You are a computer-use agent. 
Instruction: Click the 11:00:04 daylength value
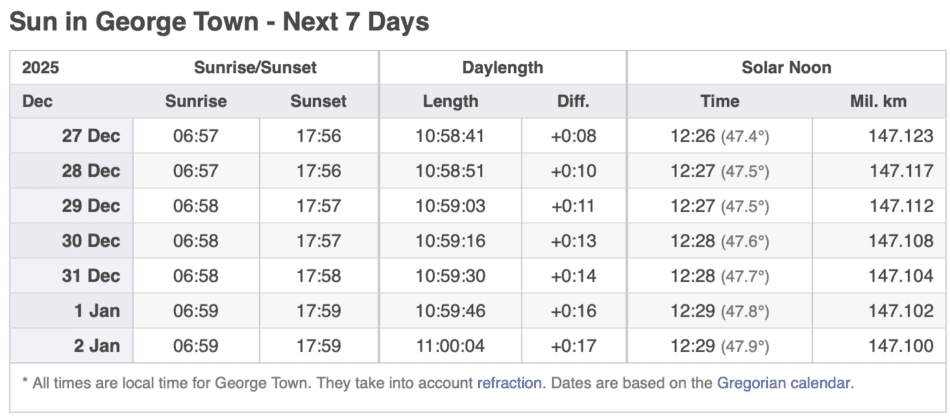(450, 346)
